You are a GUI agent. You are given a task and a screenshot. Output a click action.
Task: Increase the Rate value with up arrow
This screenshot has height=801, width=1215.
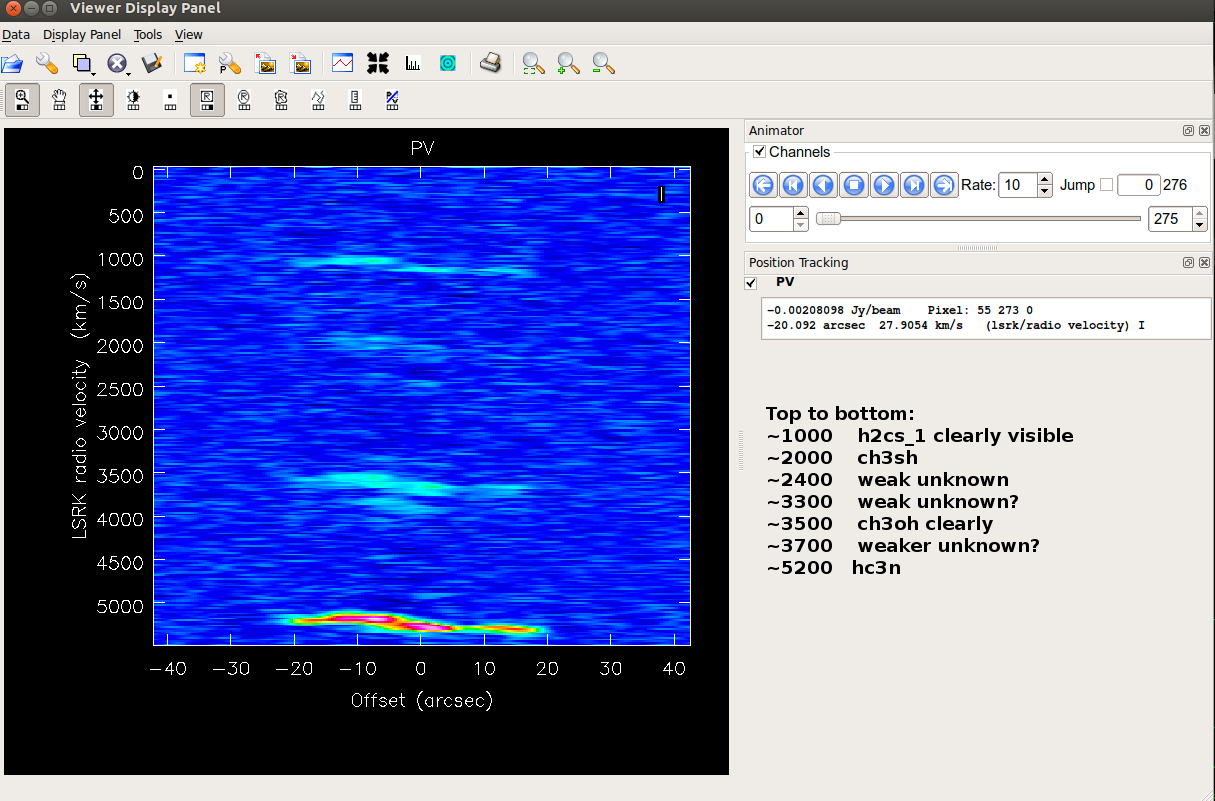pyautogui.click(x=1045, y=179)
